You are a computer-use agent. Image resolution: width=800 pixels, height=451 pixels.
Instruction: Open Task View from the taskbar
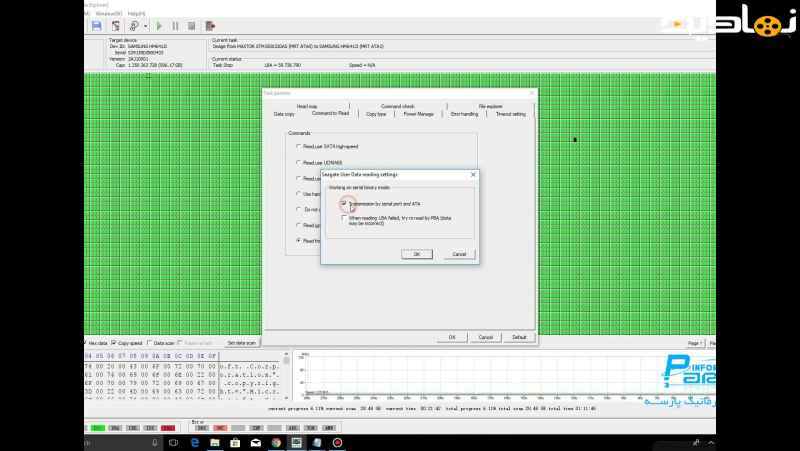[173, 443]
